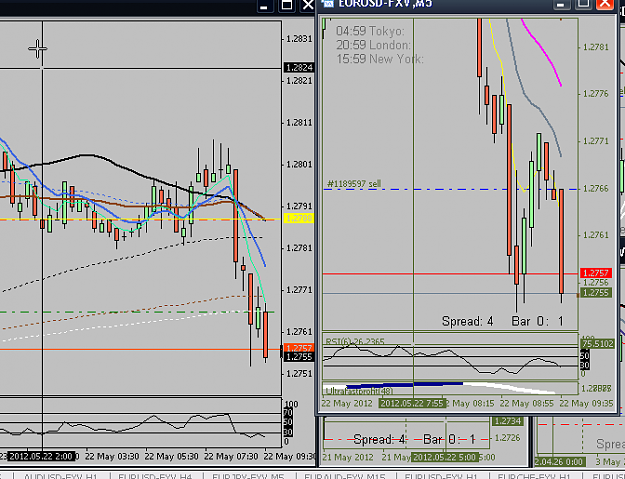Click the 2012.05.22 5:00 time label
The width and height of the screenshot is (625, 479).
click(x=445, y=457)
